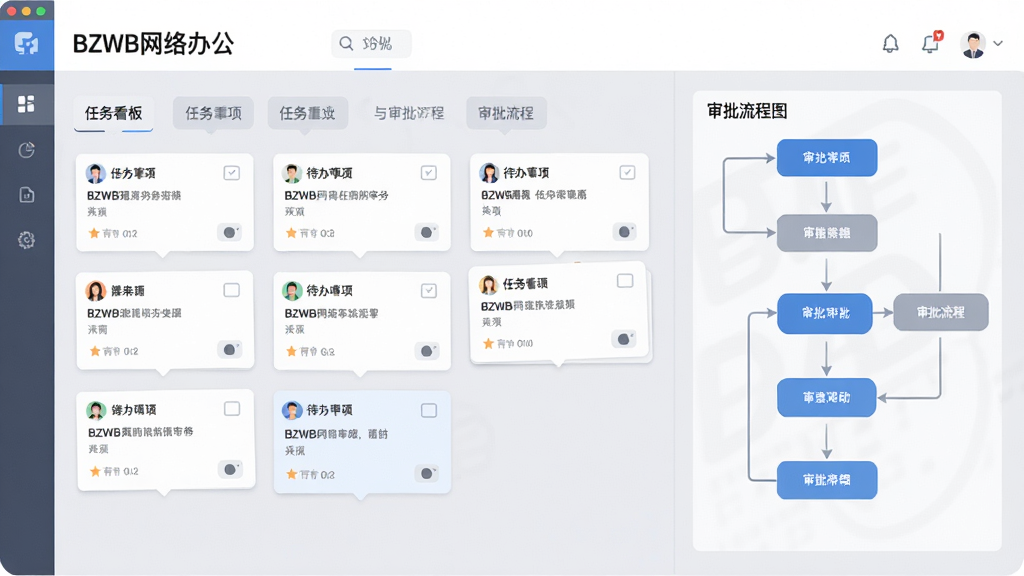
Task: Click the BZWB网络办公 title text
Action: coord(153,44)
